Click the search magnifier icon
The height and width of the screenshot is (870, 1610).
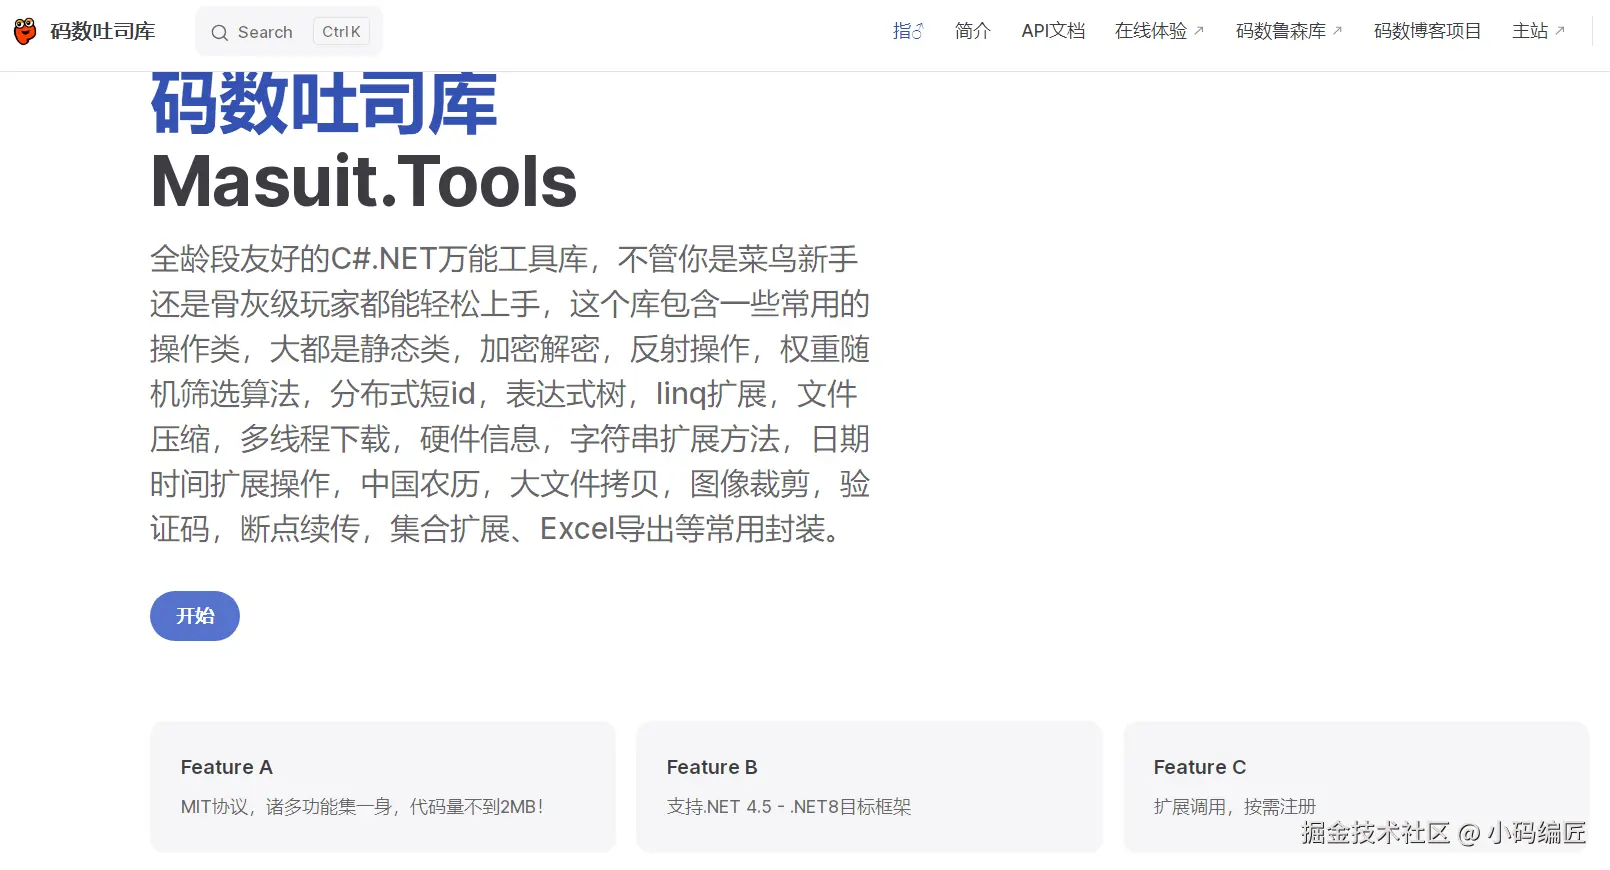point(220,32)
